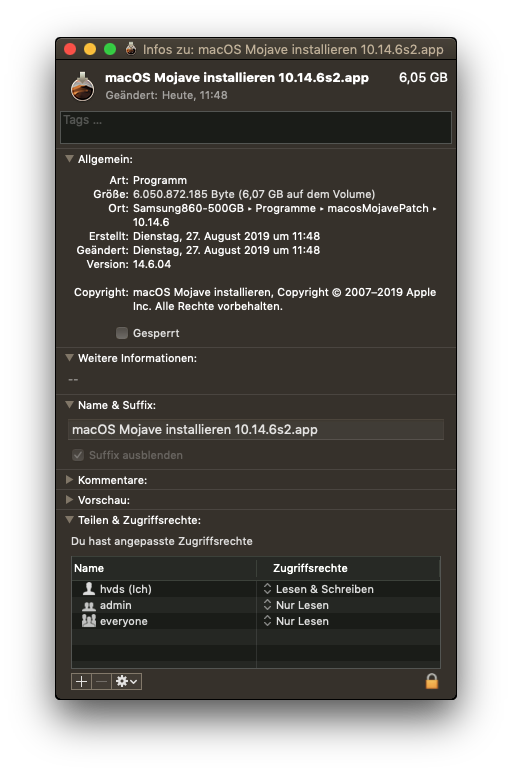
Task: Click 'Du hast angepasste Zugriffsrechte' text
Action: (162, 541)
